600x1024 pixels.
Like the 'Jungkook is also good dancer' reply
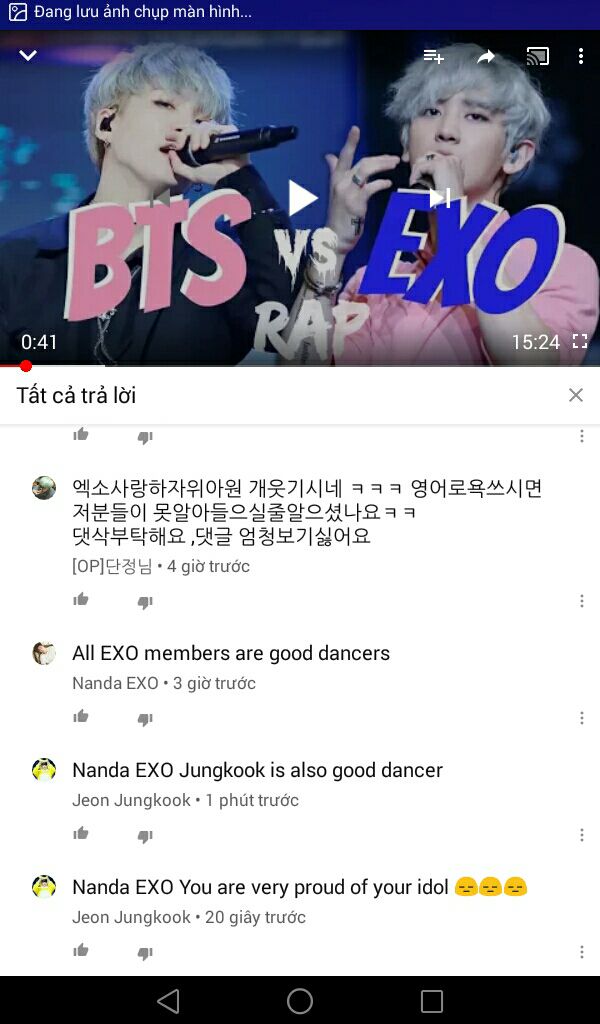pos(81,833)
